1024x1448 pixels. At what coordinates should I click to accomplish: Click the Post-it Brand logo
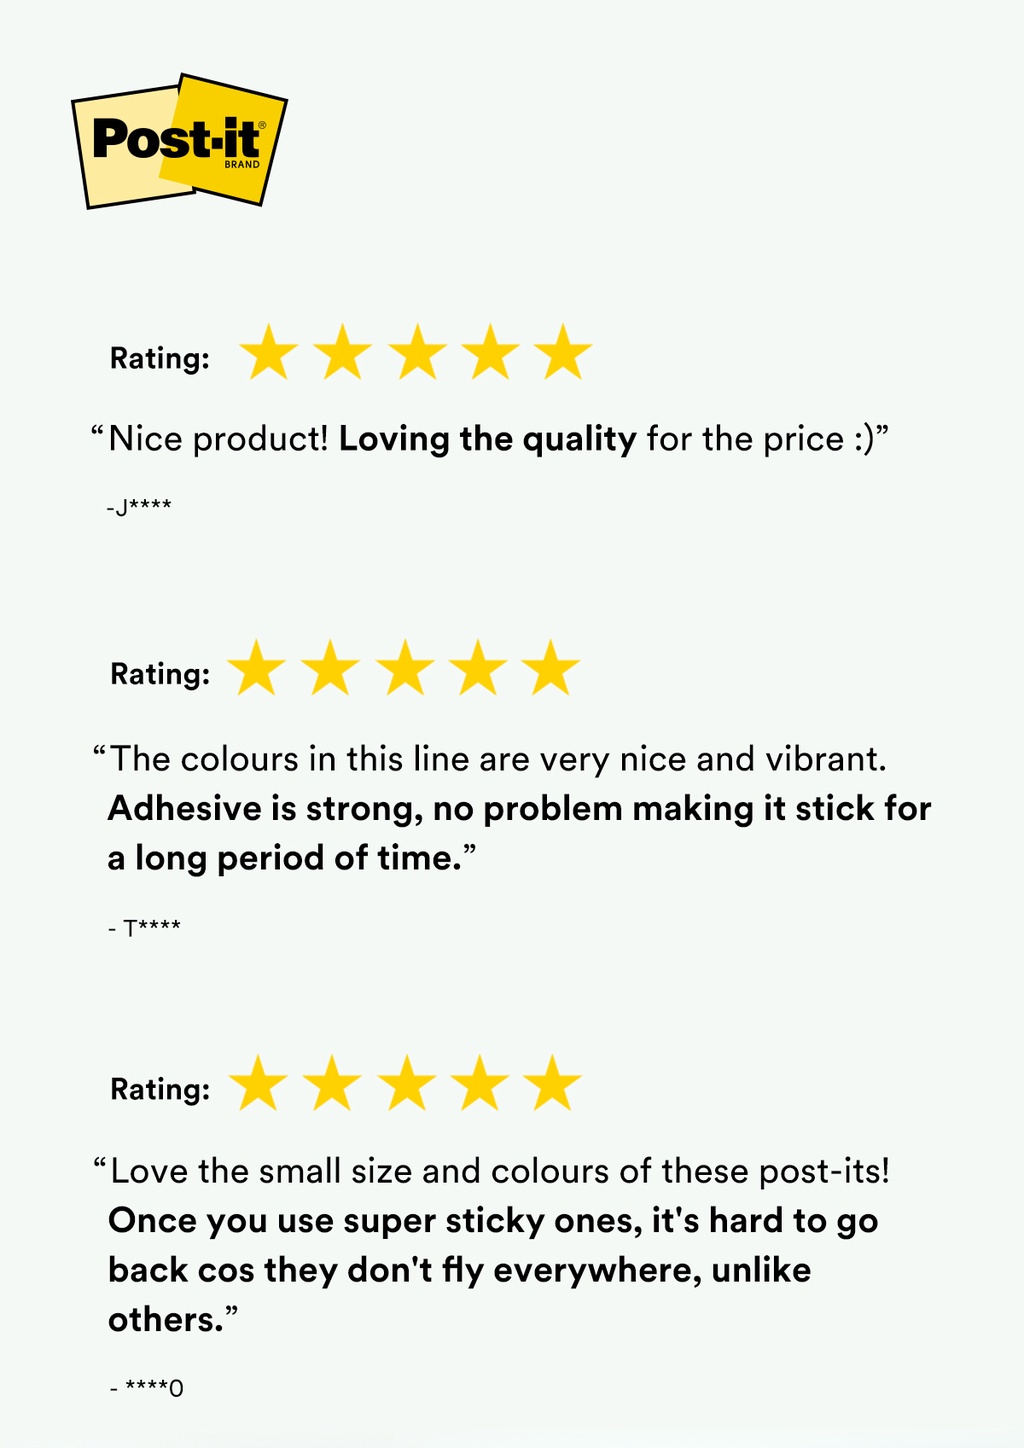[x=178, y=140]
